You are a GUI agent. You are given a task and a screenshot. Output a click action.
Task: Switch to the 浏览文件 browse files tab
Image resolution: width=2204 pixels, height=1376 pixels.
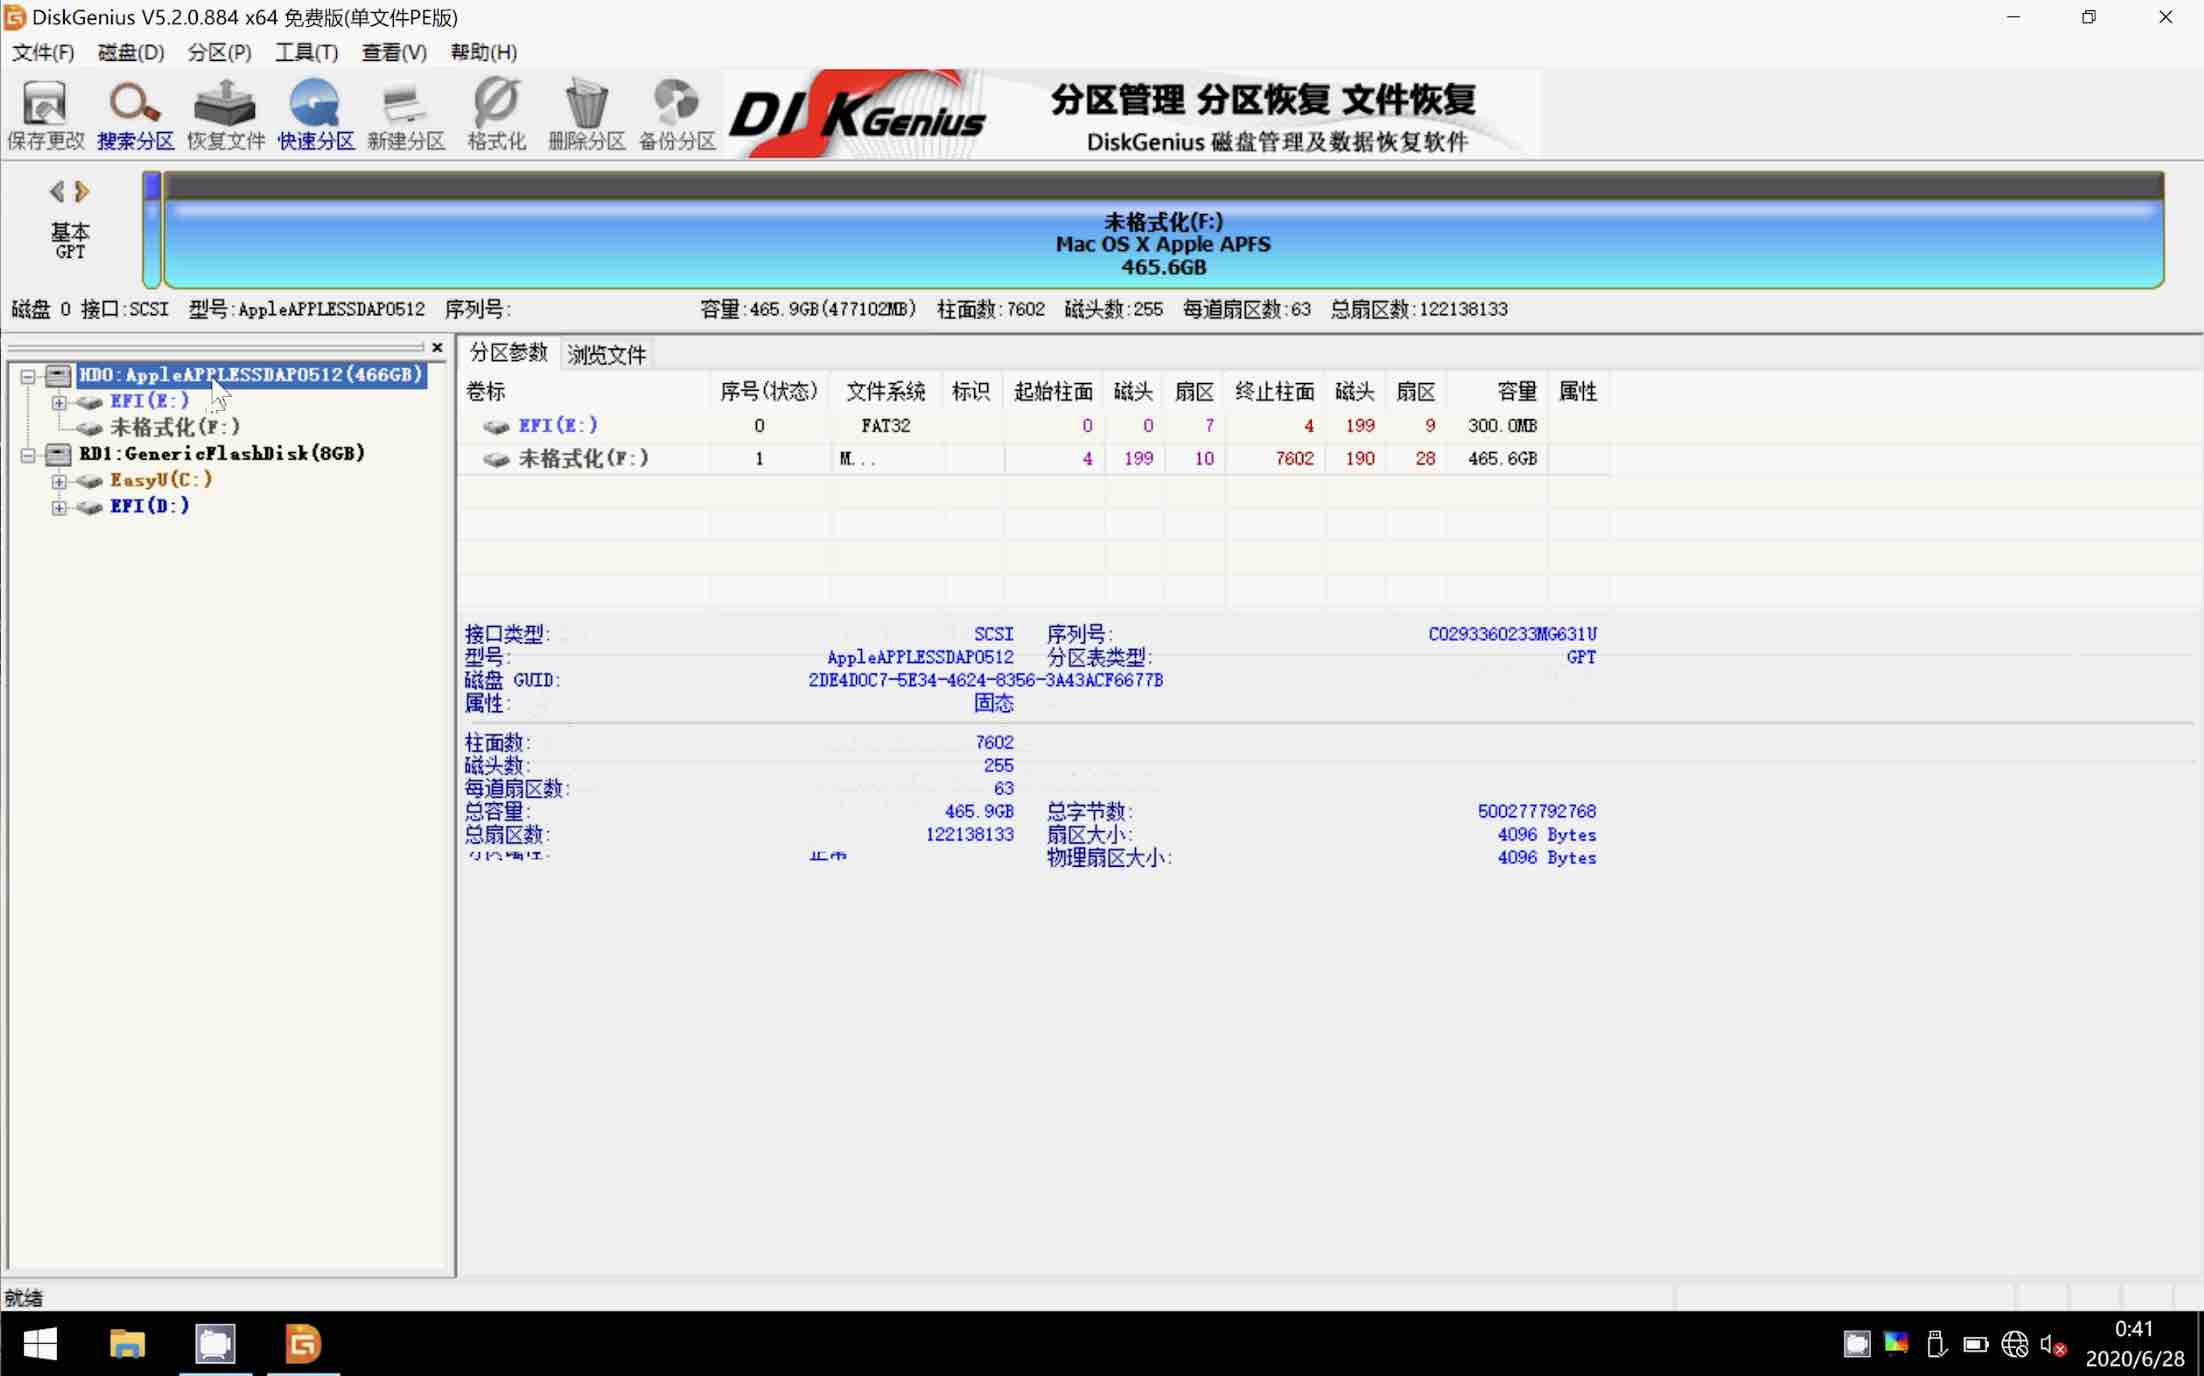(606, 354)
